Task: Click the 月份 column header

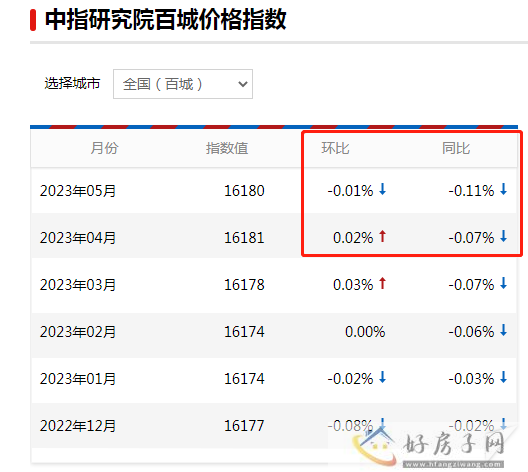Action: coord(104,148)
